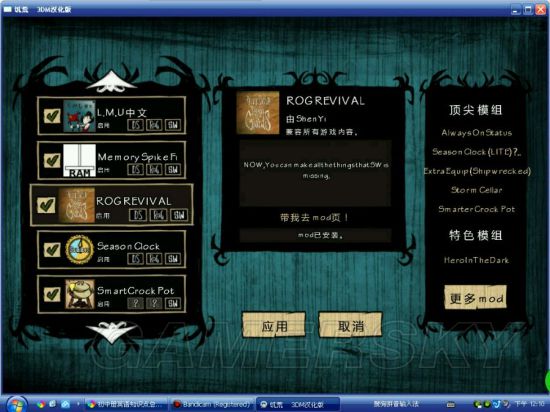Toggle the Memory Spike Fix checkbox
This screenshot has width=550, height=412.
pyautogui.click(x=52, y=160)
